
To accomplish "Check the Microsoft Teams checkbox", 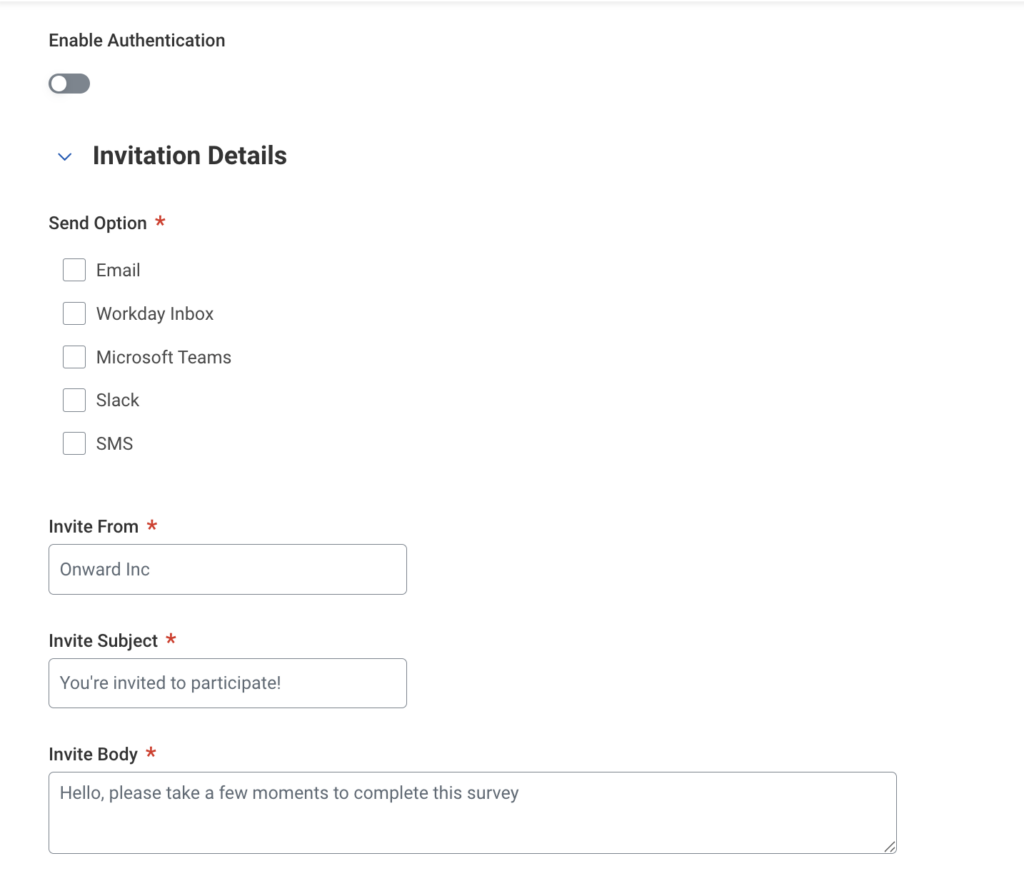I will (74, 357).
